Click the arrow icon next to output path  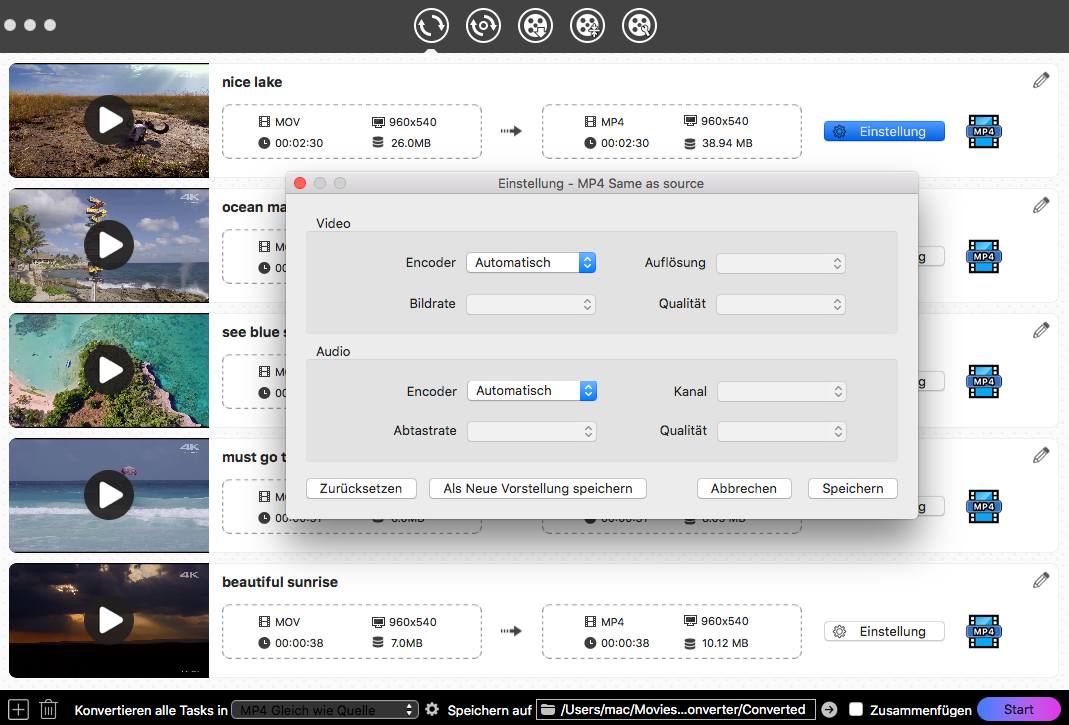829,709
